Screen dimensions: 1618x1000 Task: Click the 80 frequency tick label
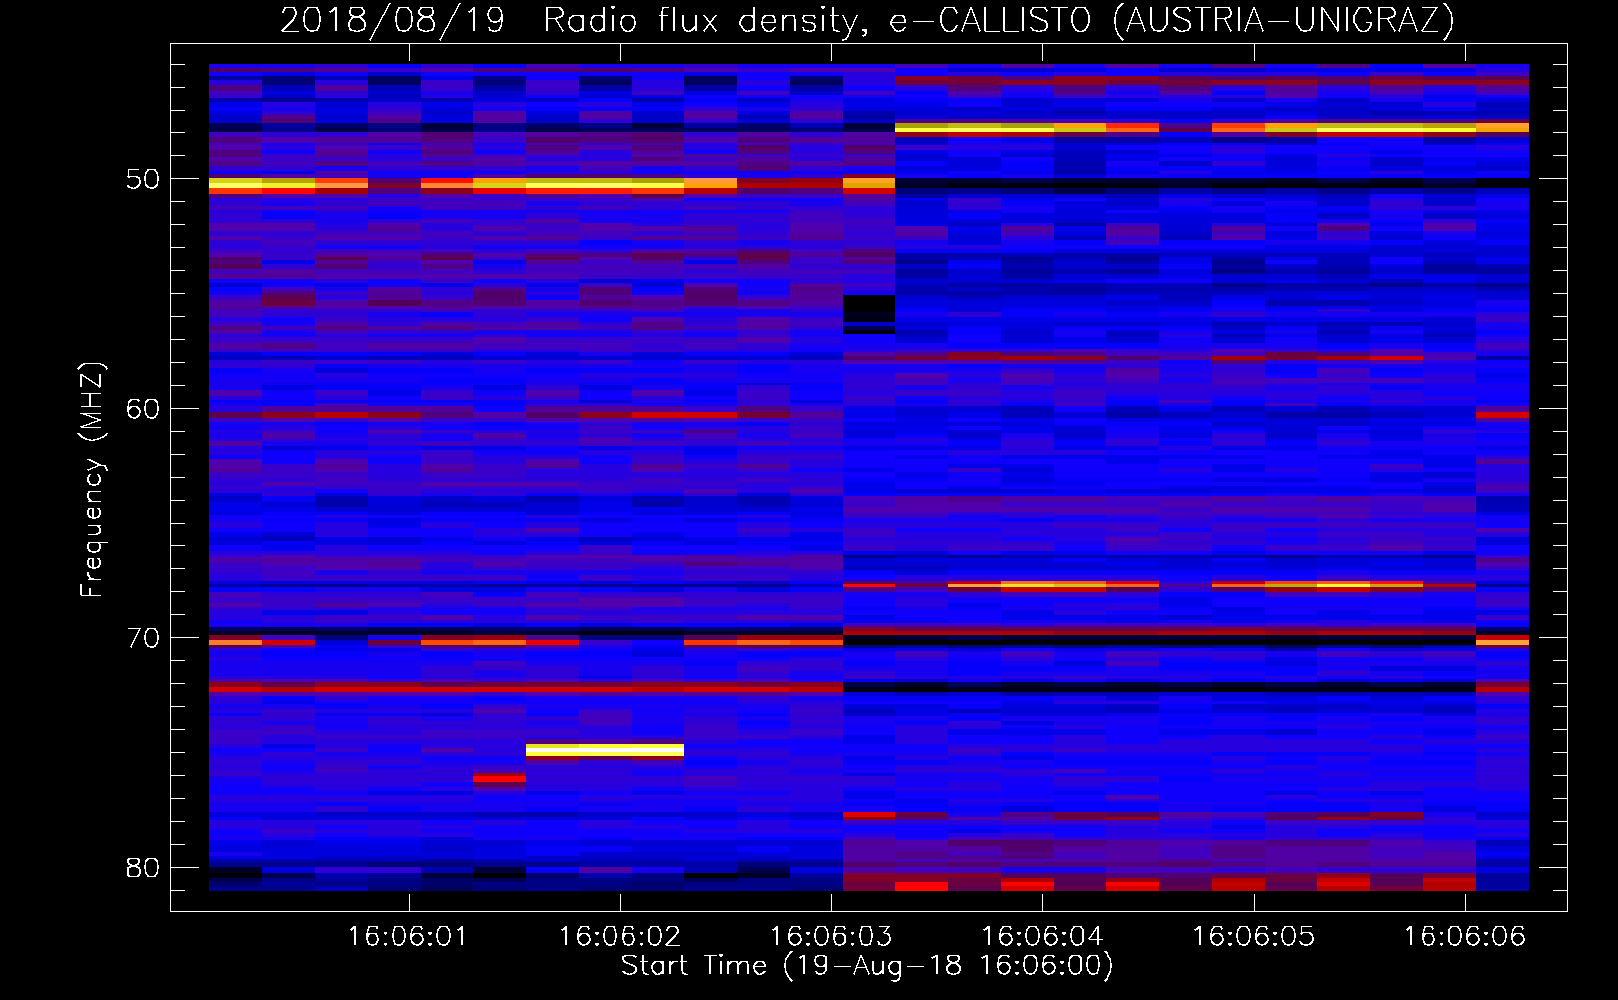tap(142, 867)
